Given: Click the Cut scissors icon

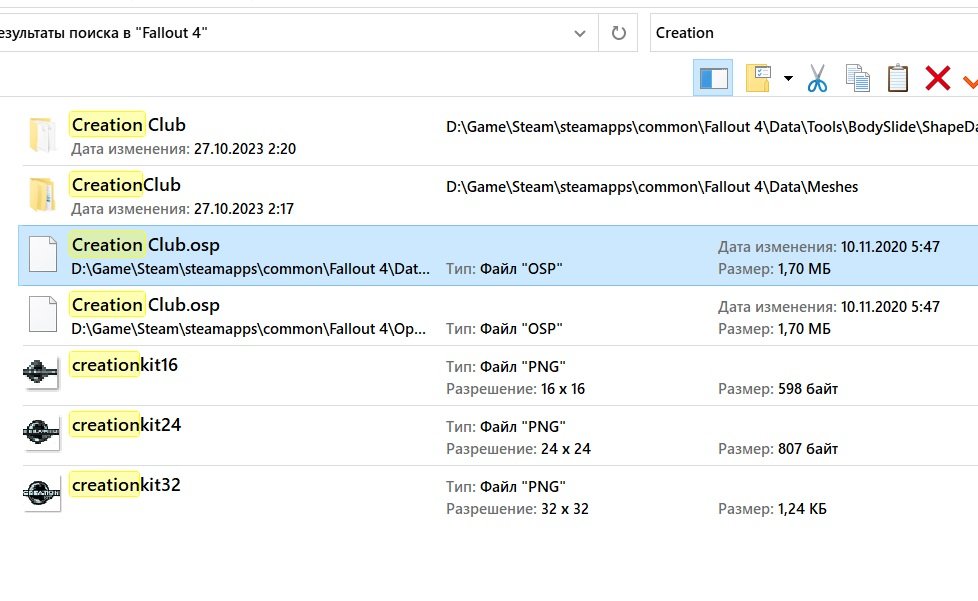Looking at the screenshot, I should pos(818,78).
